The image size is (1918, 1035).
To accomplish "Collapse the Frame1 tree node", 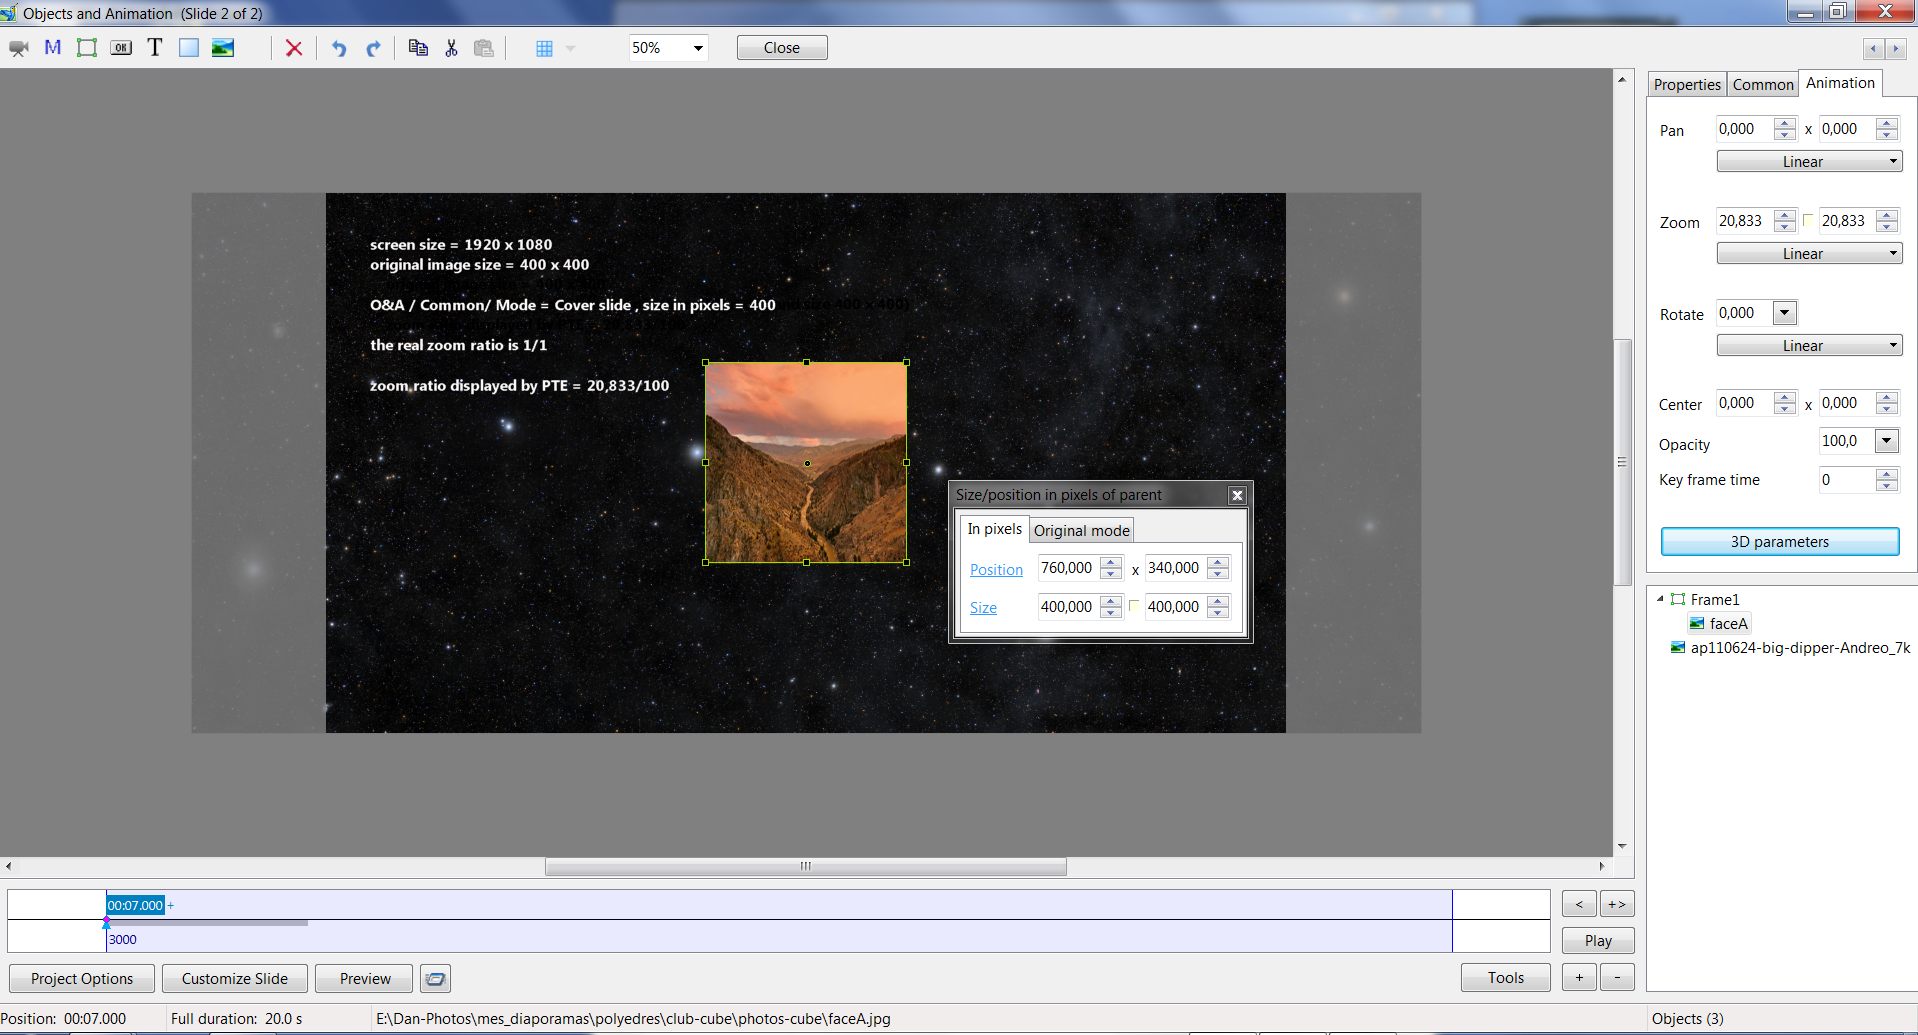I will [x=1660, y=599].
